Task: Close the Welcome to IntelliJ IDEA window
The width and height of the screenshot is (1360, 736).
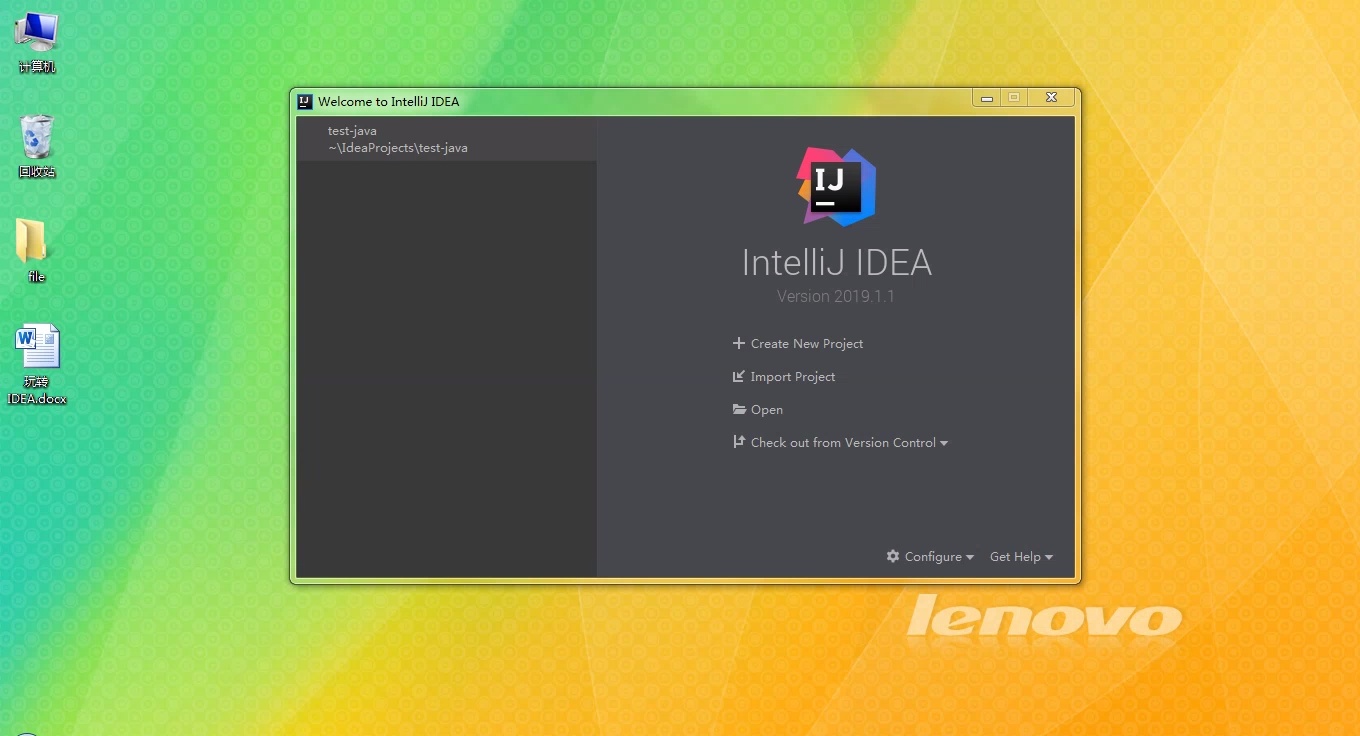Action: [1051, 98]
